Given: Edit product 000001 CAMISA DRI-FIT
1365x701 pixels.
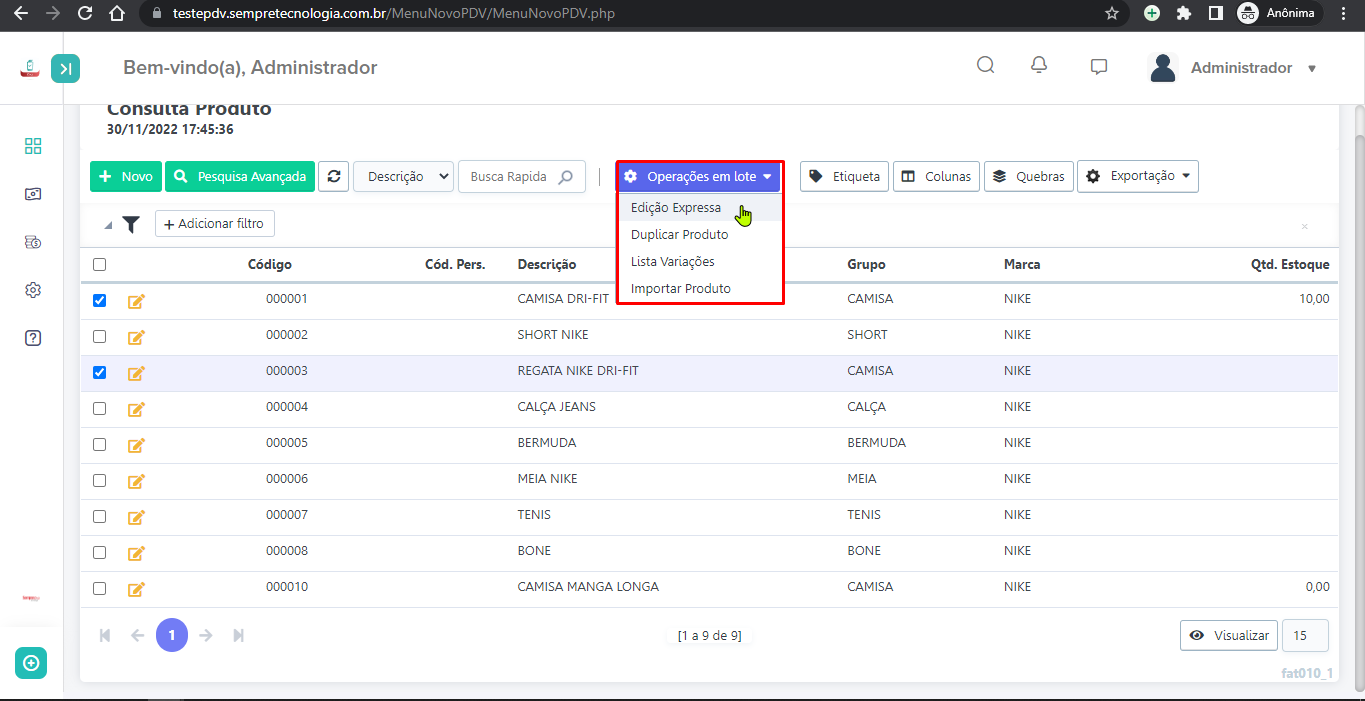Looking at the screenshot, I should [x=136, y=300].
